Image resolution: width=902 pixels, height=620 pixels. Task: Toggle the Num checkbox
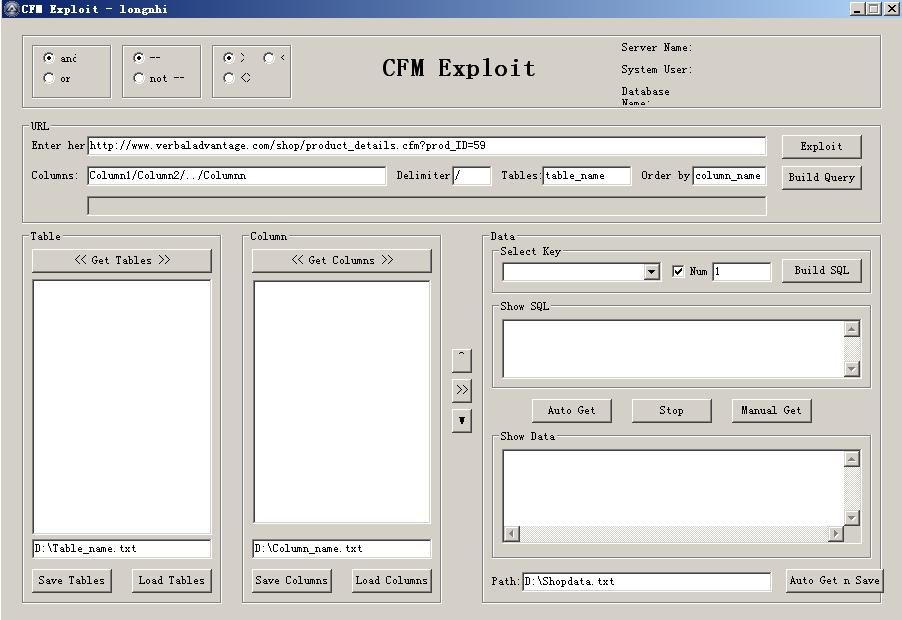coord(679,271)
